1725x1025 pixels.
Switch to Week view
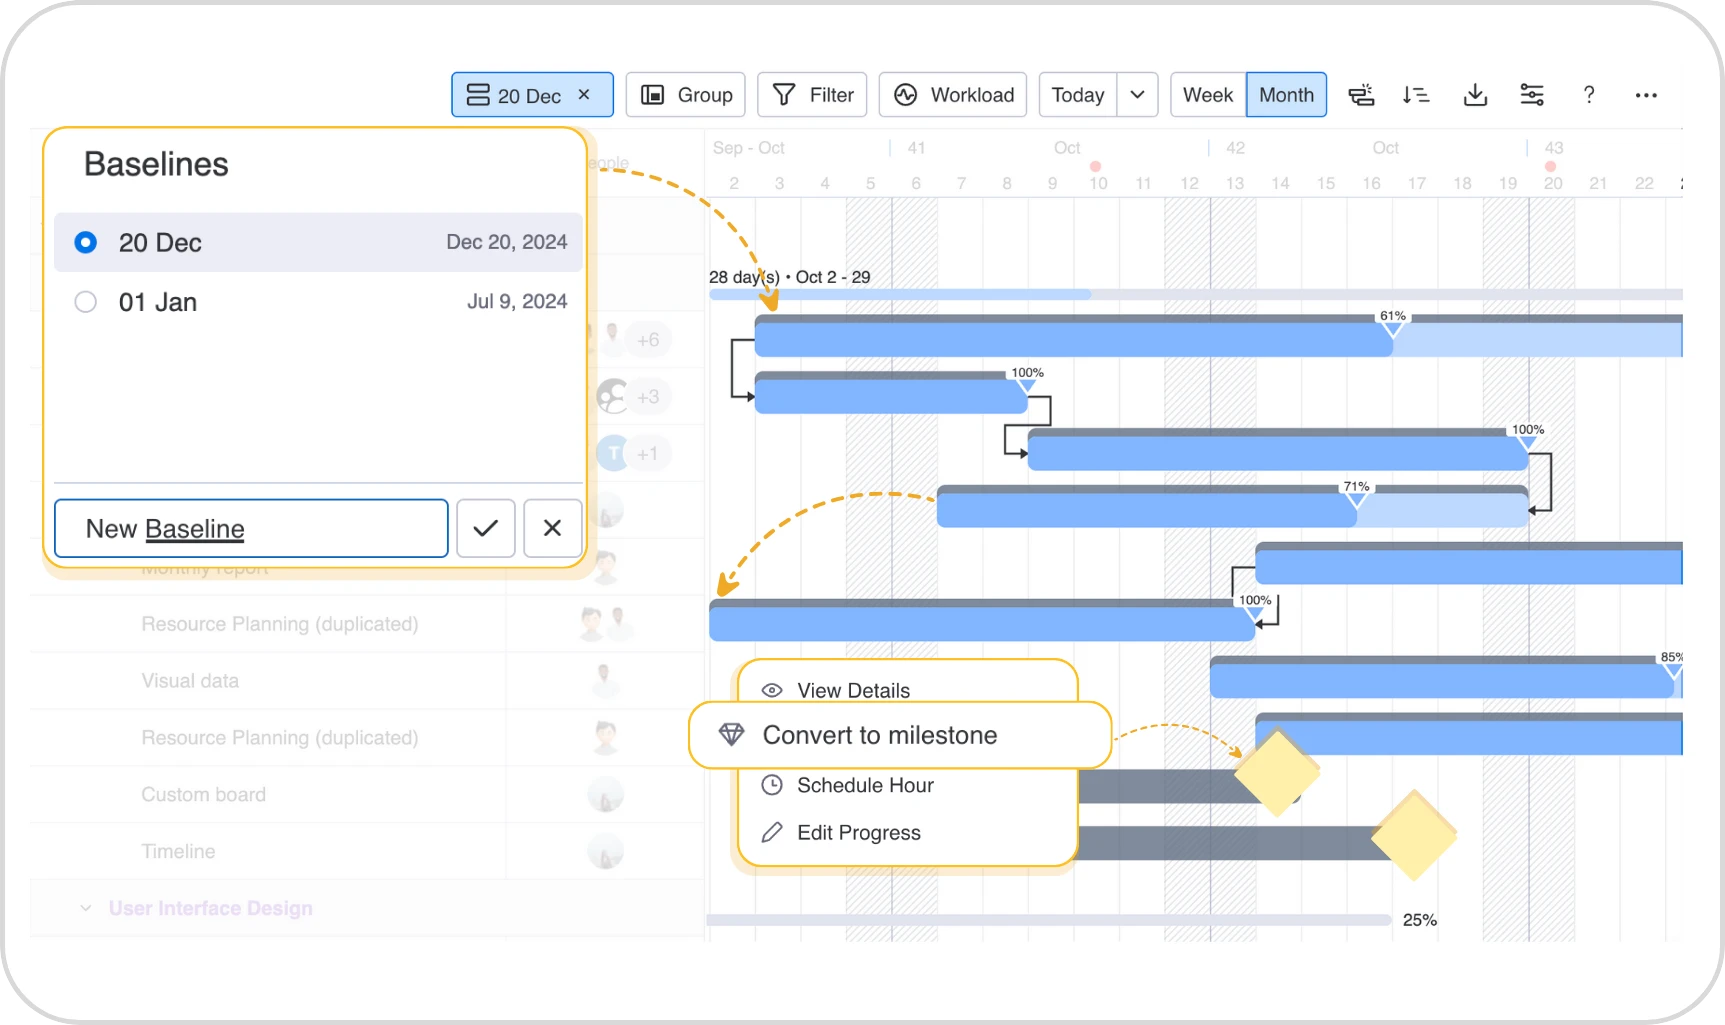pyautogui.click(x=1206, y=94)
